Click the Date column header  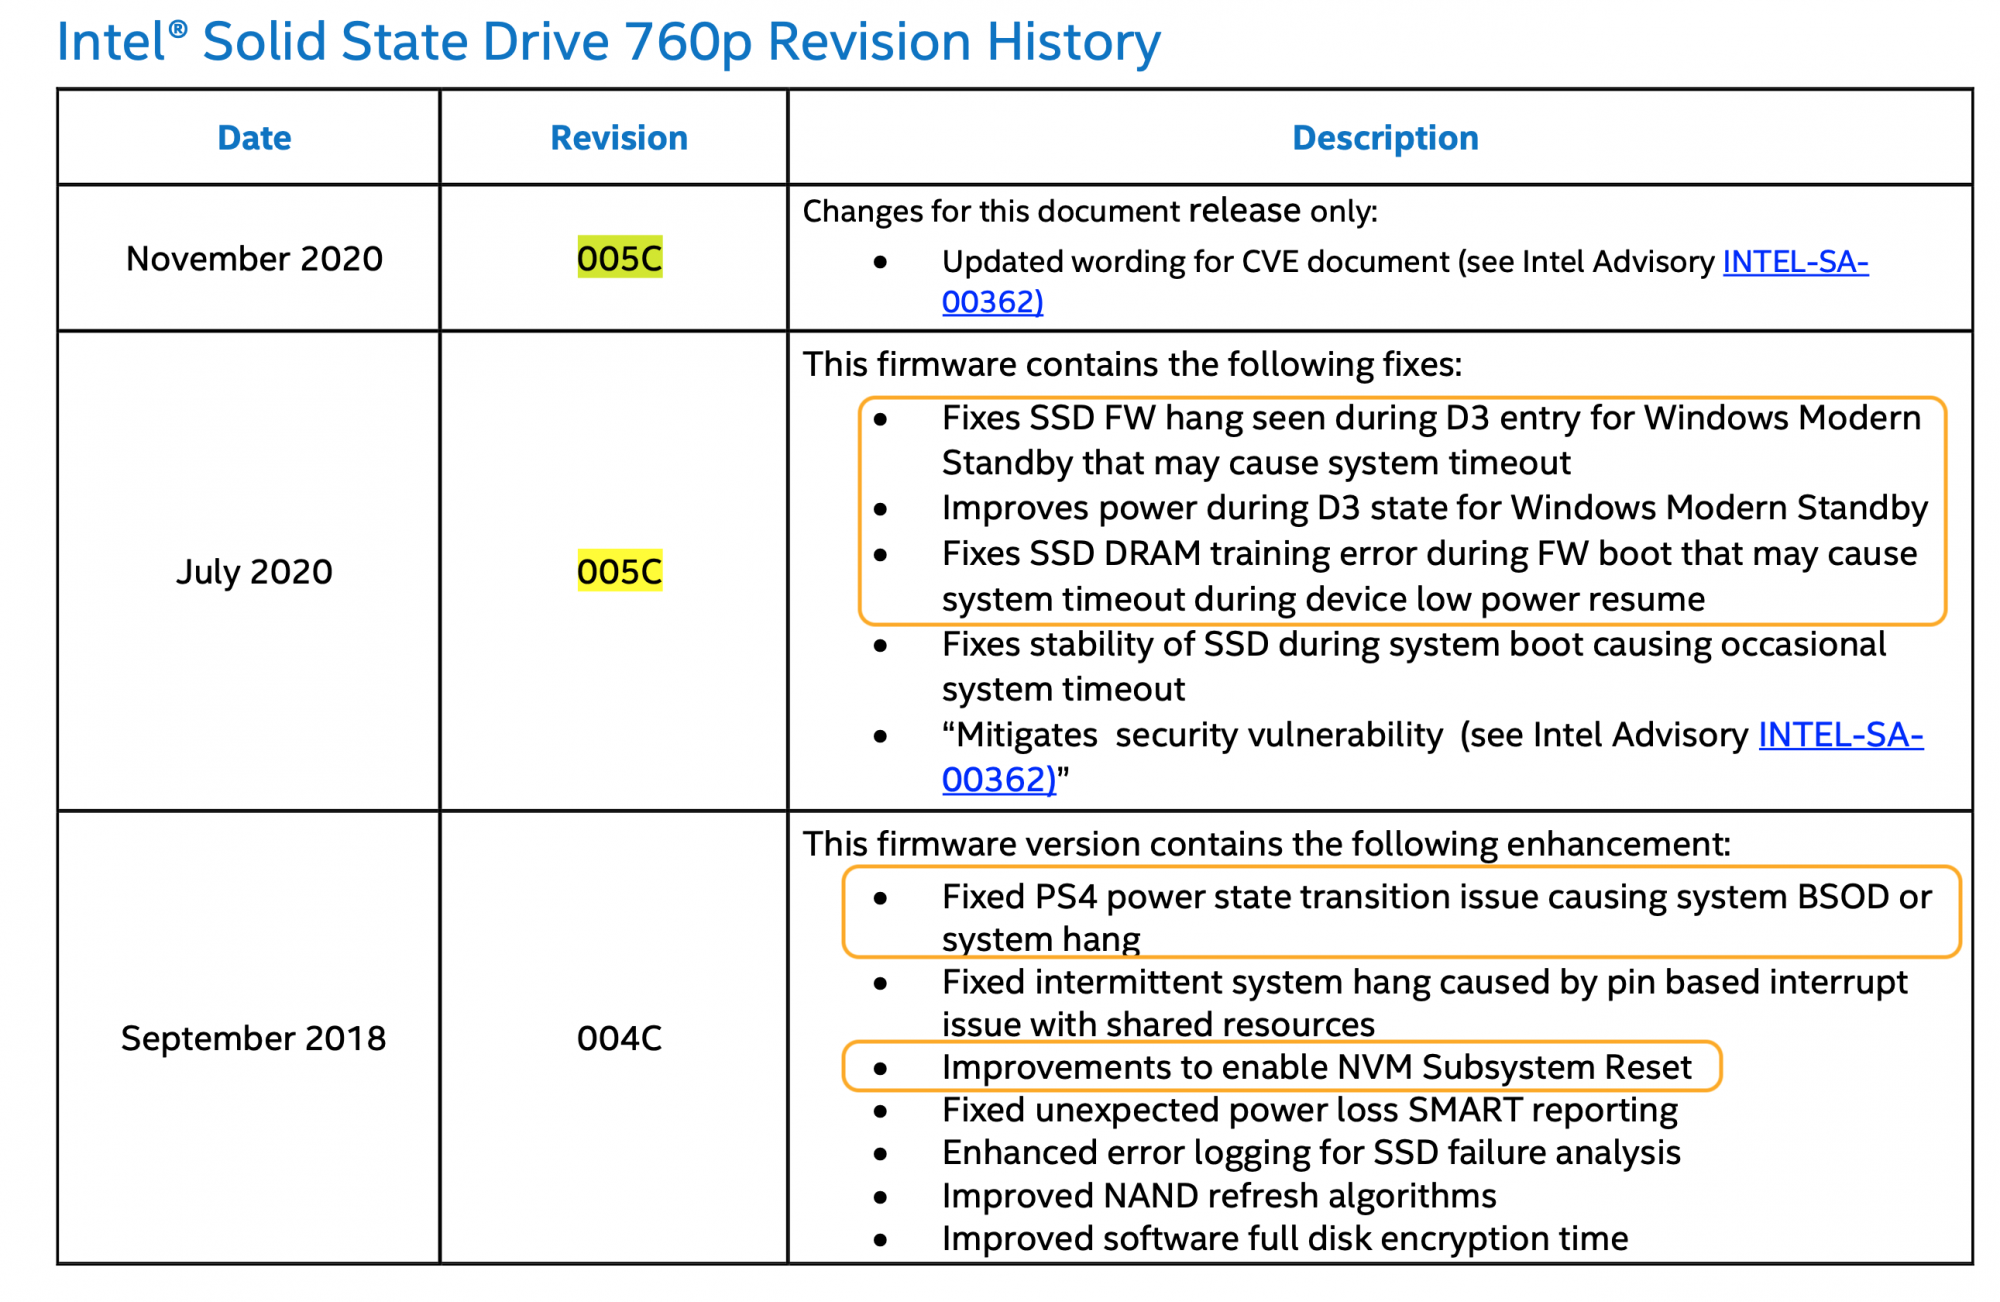pos(254,138)
